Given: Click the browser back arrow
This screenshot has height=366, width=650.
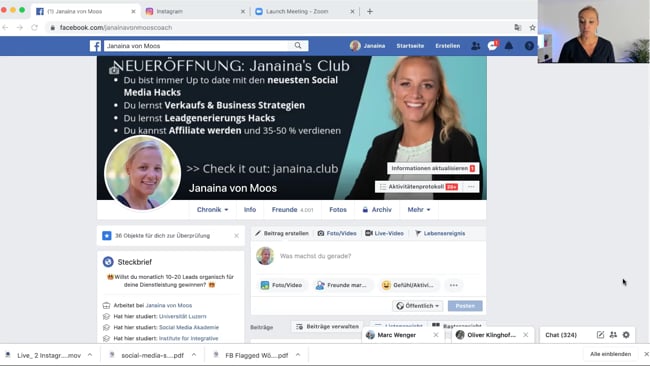Looking at the screenshot, I should point(5,27).
